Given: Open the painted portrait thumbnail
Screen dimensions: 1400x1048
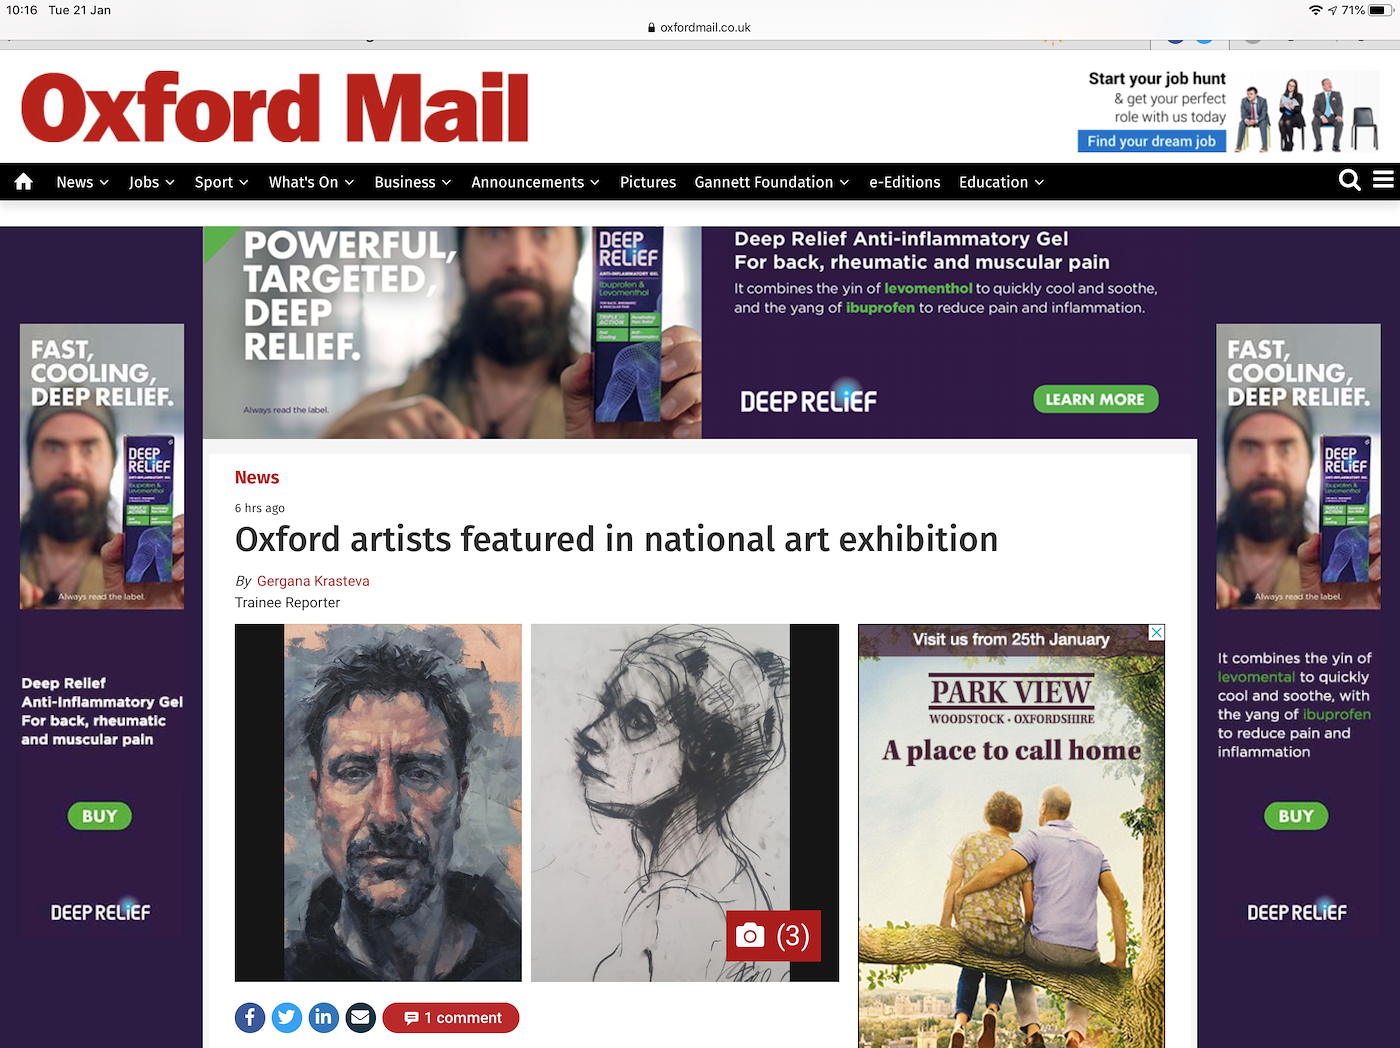Looking at the screenshot, I should coord(378,803).
